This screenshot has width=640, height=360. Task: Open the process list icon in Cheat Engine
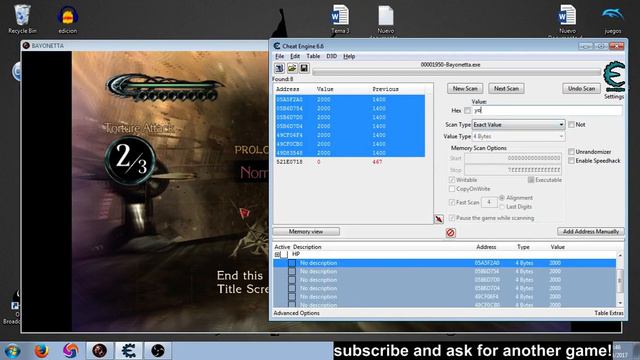(280, 68)
